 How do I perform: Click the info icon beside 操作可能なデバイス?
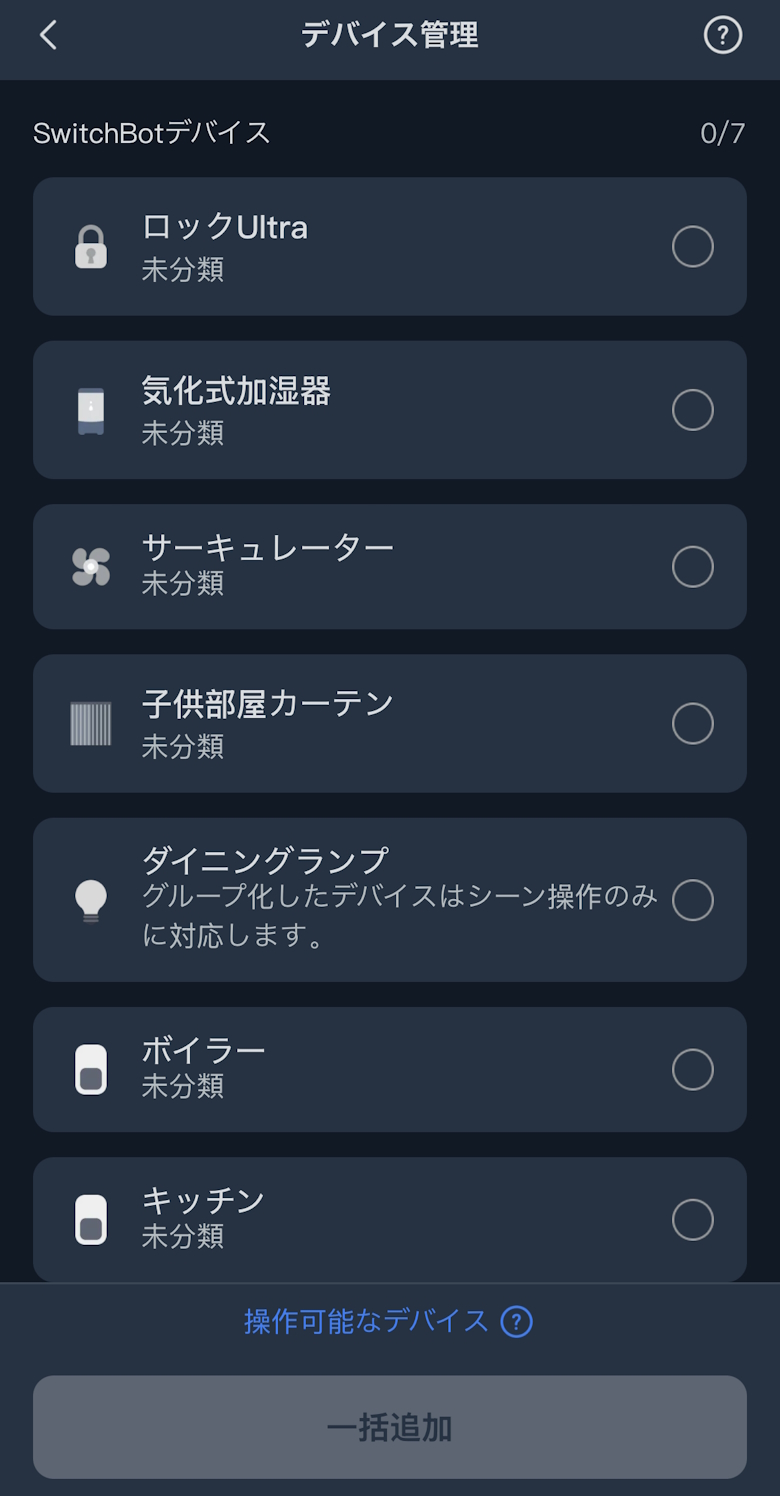pyautogui.click(x=516, y=1322)
